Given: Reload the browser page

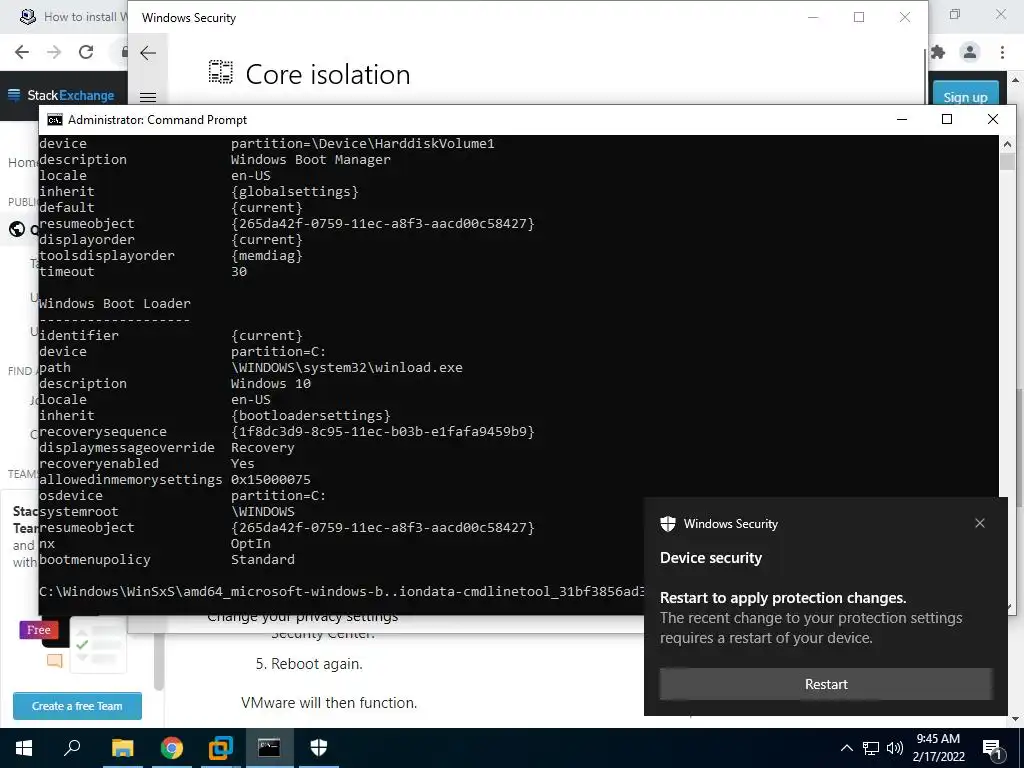Looking at the screenshot, I should pyautogui.click(x=86, y=52).
